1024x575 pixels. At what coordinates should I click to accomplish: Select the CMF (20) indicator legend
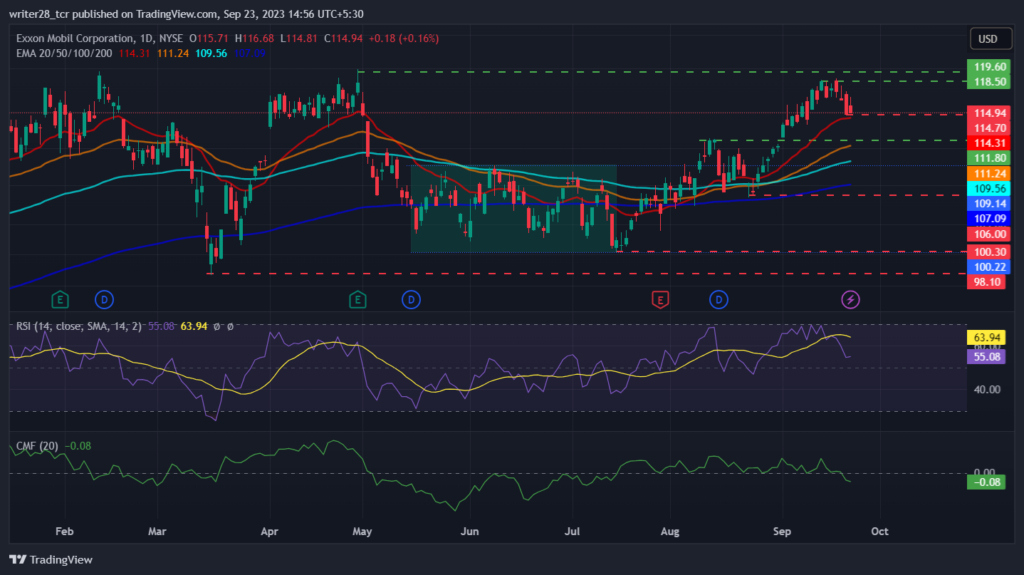tap(37, 446)
